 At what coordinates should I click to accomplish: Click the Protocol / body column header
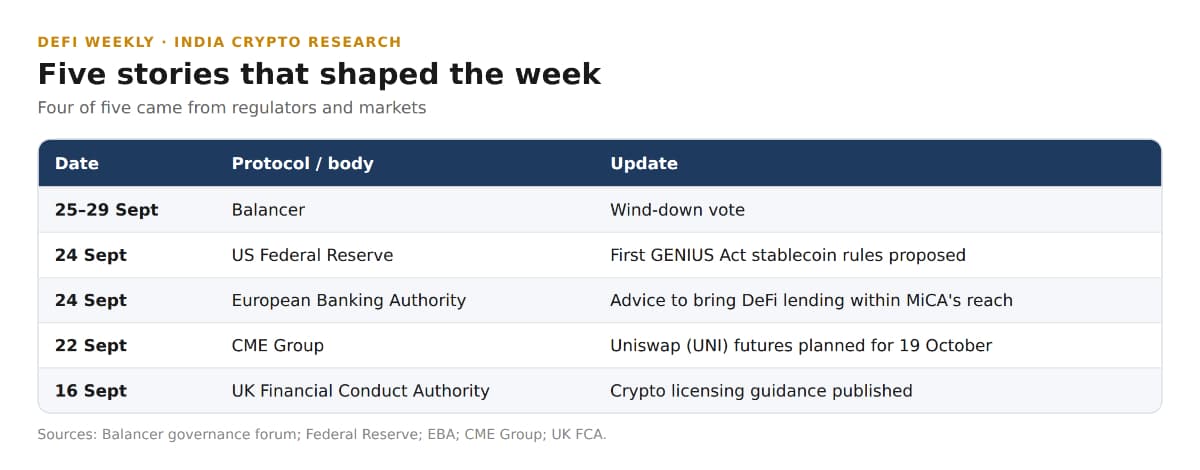[x=302, y=163]
